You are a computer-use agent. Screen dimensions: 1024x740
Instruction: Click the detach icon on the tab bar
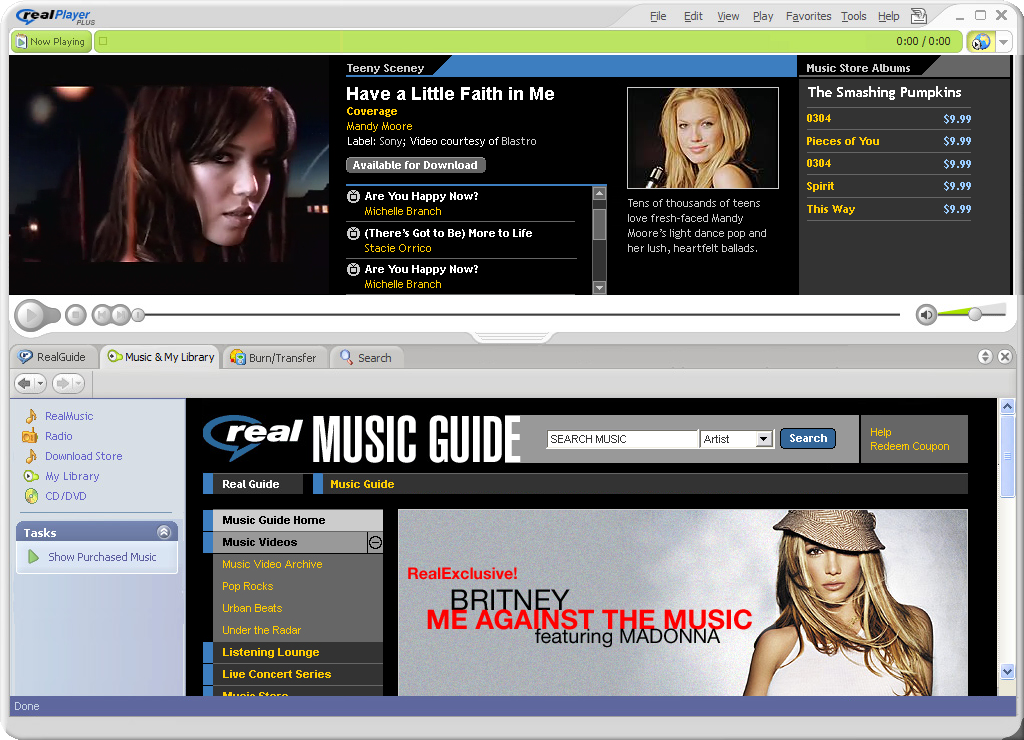[x=985, y=357]
